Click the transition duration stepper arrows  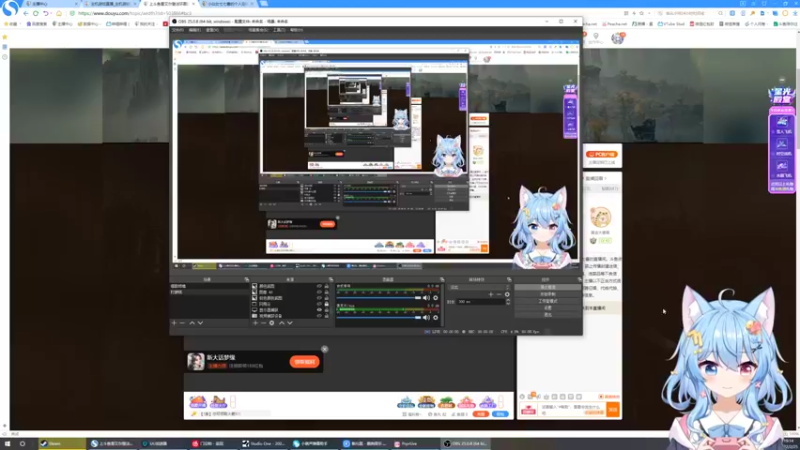click(508, 302)
